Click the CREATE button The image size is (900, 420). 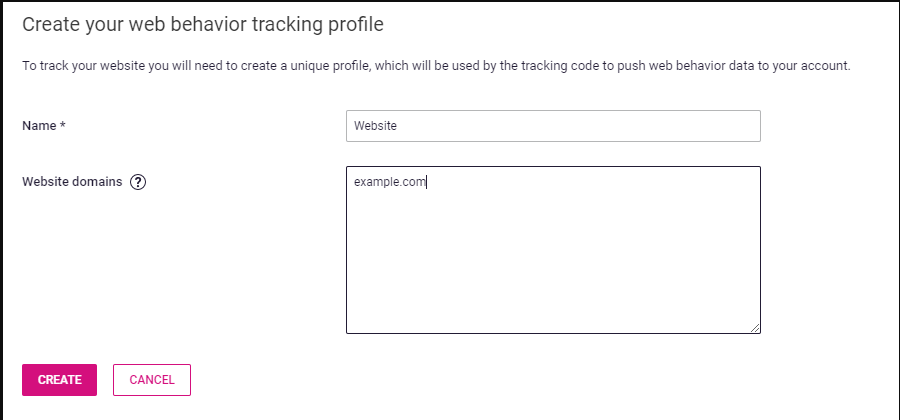tap(60, 380)
